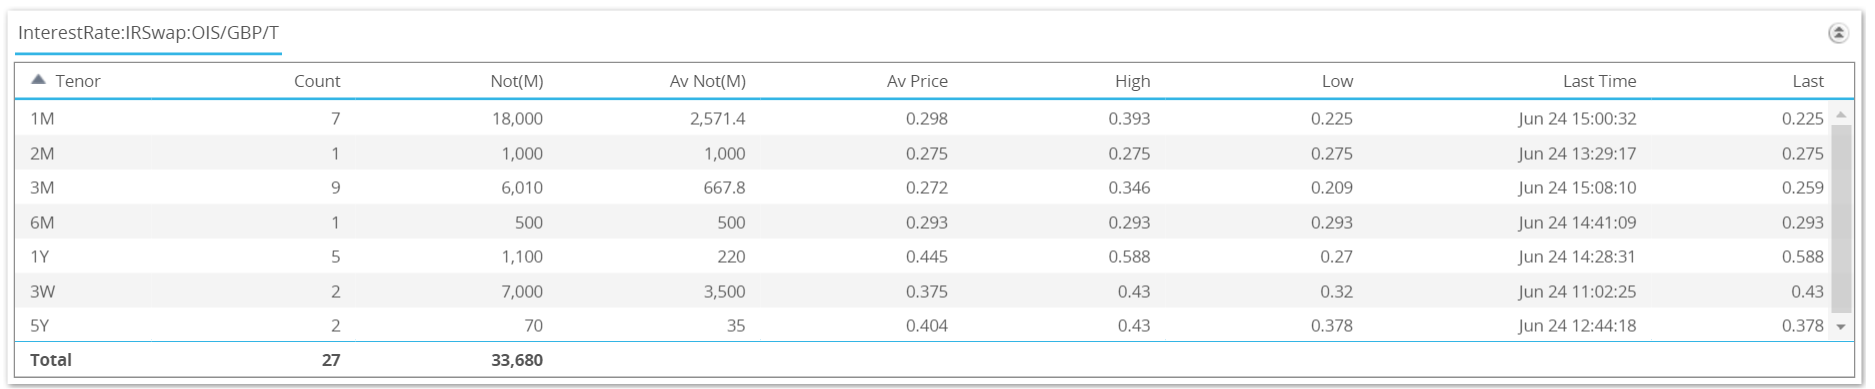Image resolution: width=1875 pixels, height=389 pixels.
Task: Select the 5Y tenor row
Action: click(x=922, y=325)
